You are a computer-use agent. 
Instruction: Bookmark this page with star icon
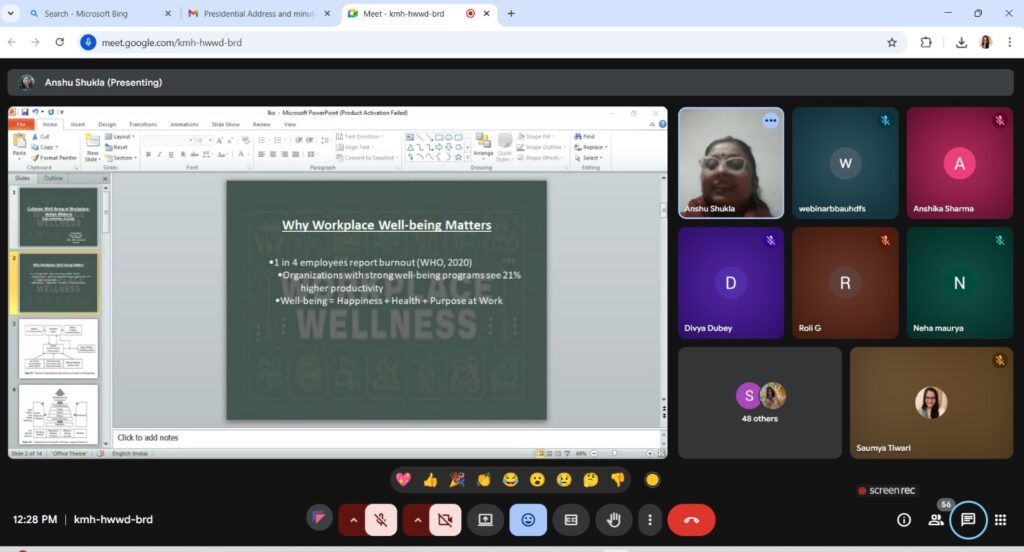(x=891, y=43)
